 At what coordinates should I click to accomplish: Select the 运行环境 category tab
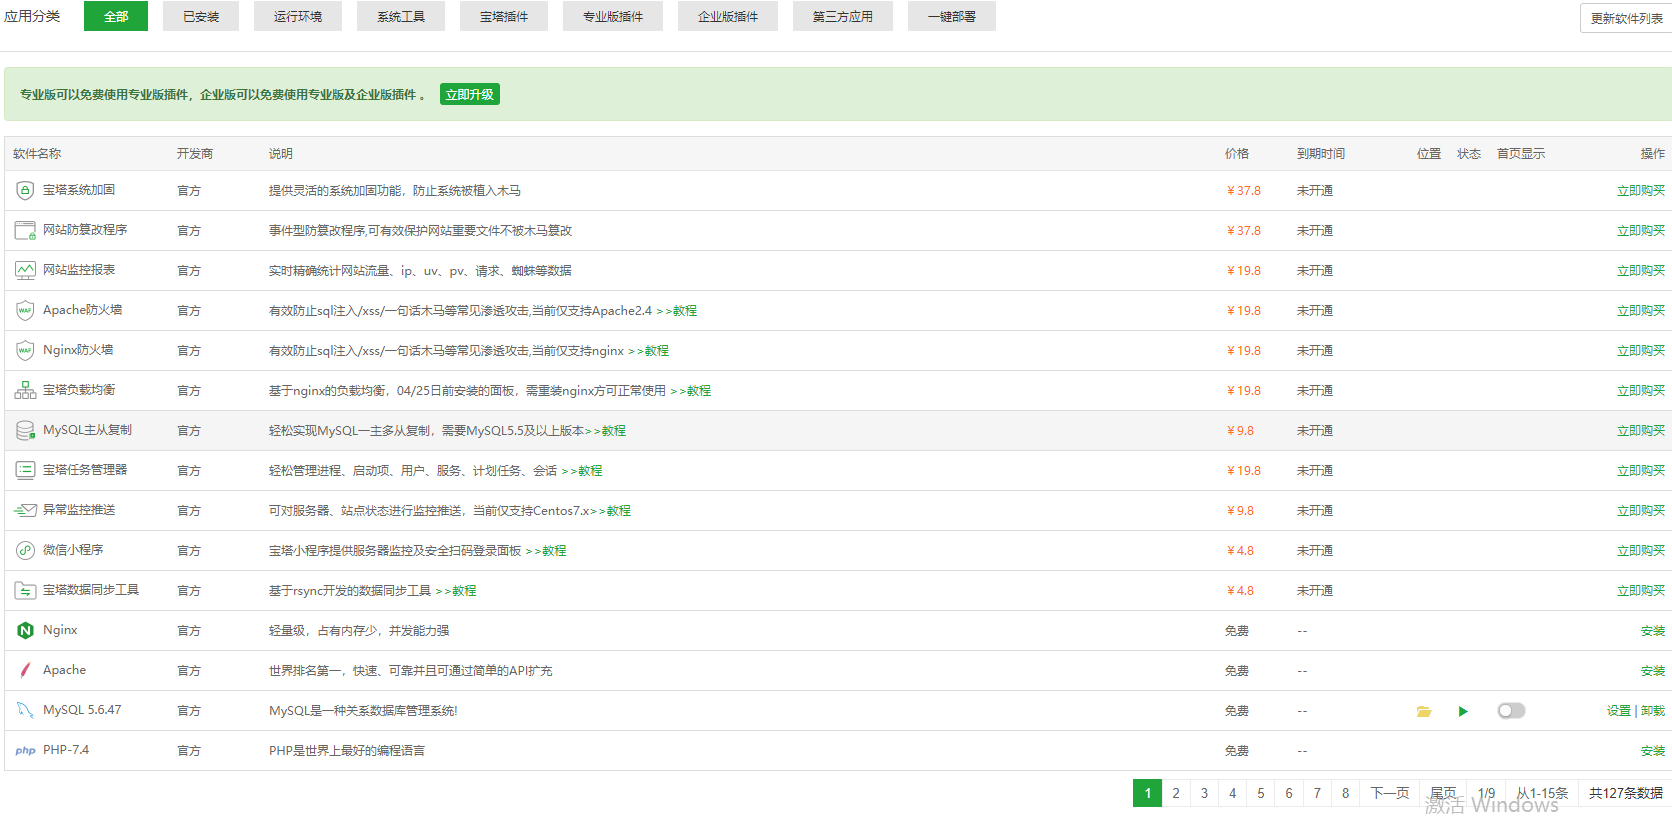click(x=298, y=16)
